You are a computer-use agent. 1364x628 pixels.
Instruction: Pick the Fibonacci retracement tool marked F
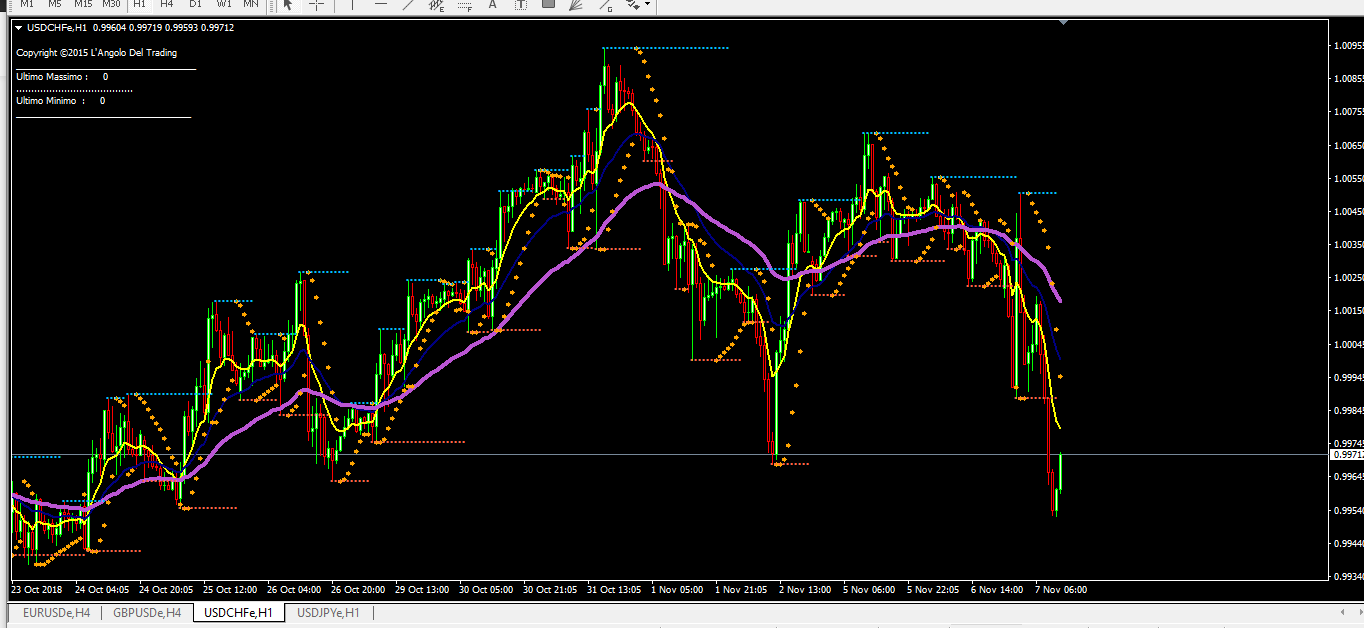(464, 5)
